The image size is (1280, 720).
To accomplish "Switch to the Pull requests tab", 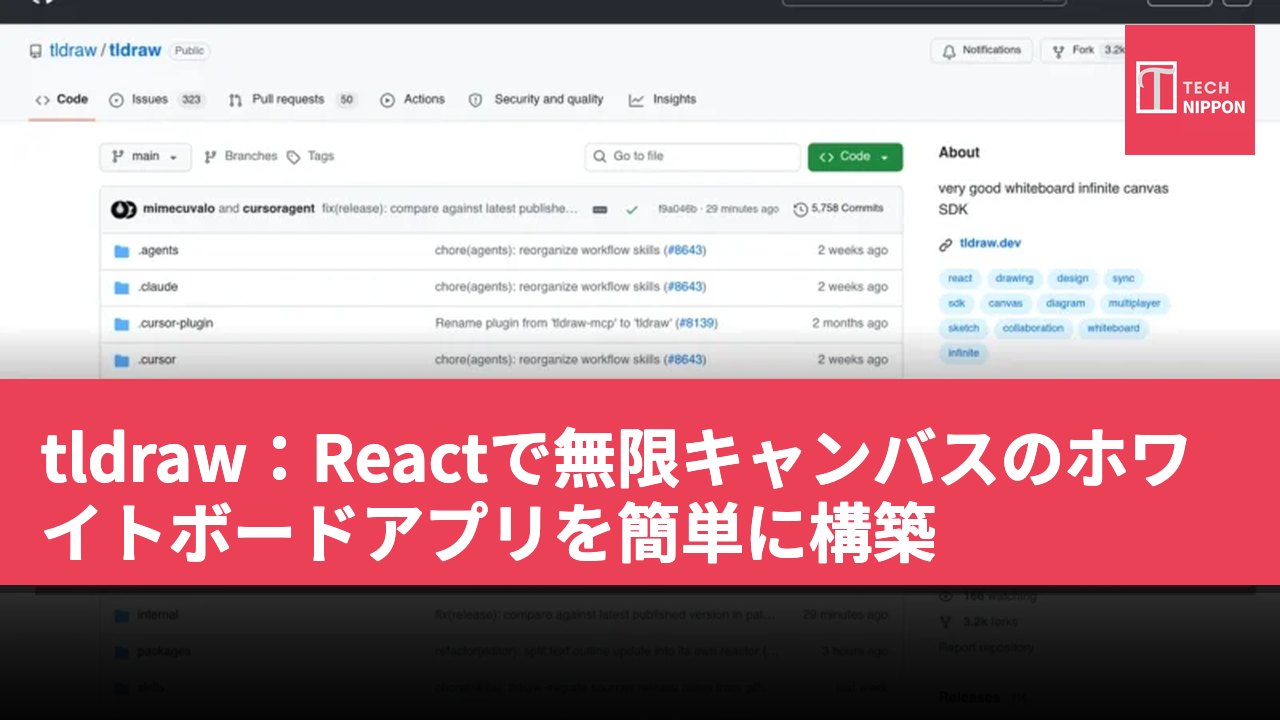I will pyautogui.click(x=292, y=100).
